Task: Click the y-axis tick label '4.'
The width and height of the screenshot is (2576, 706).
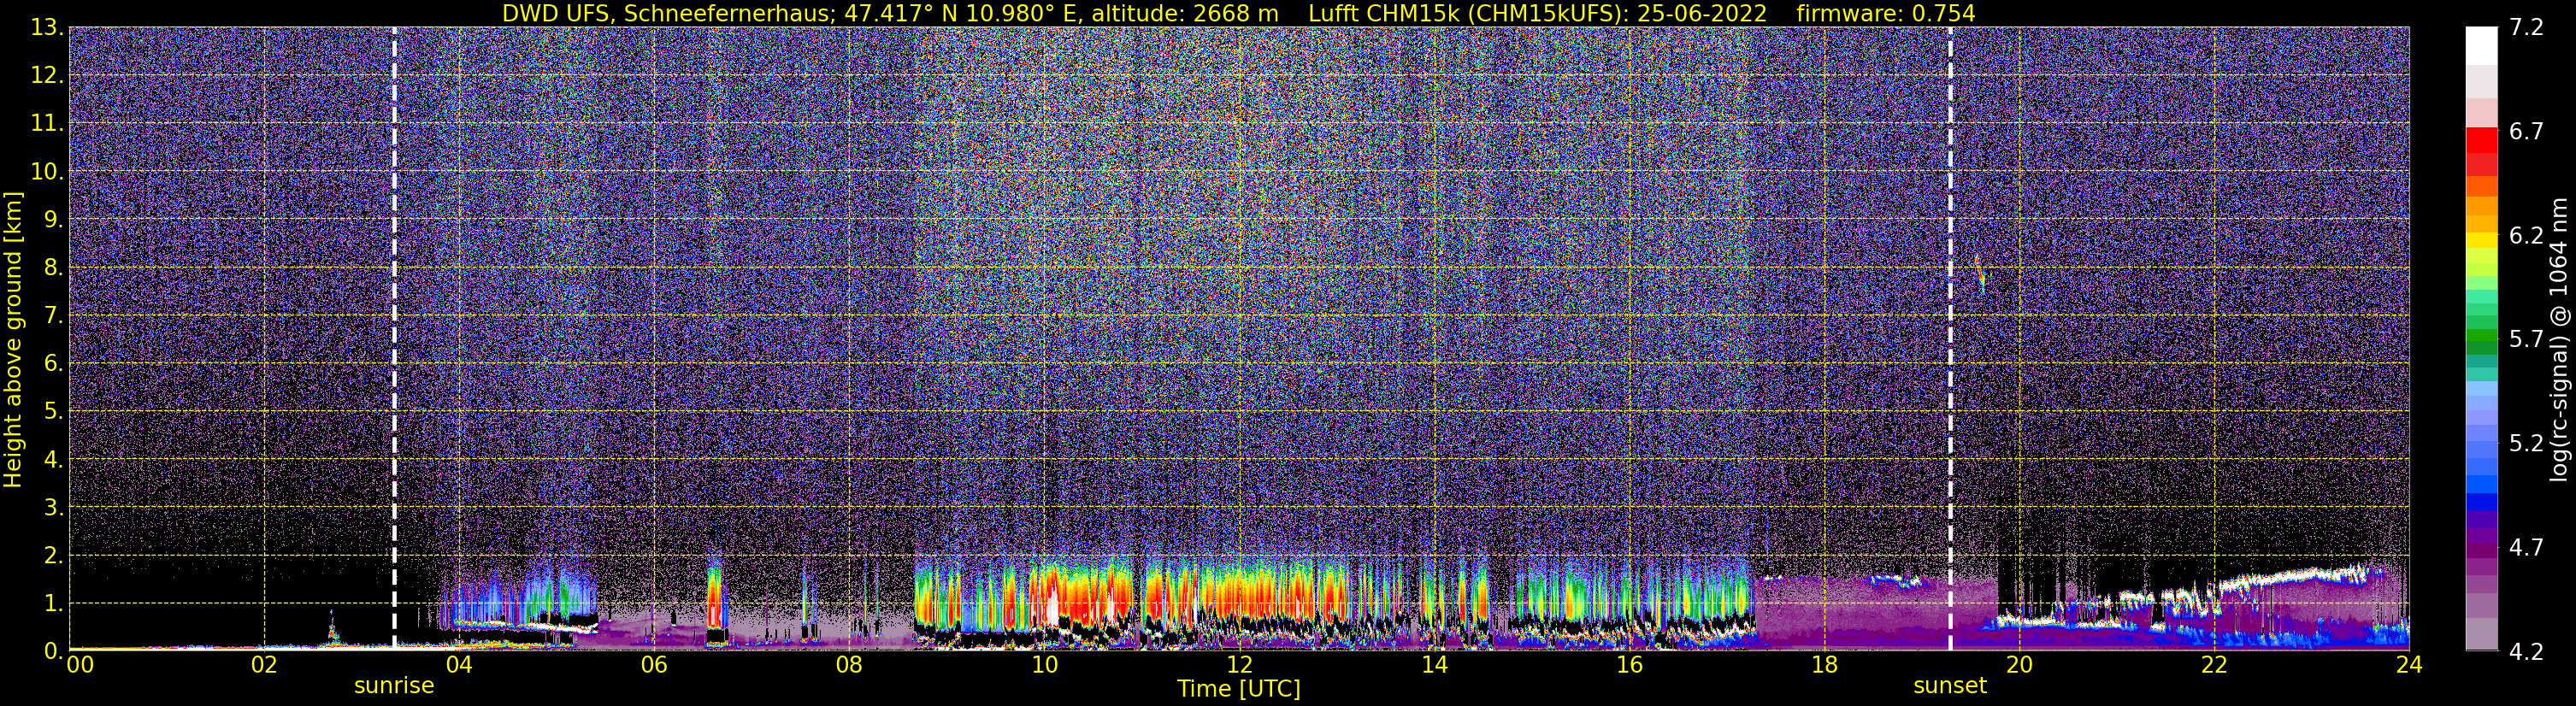Action: (53, 460)
